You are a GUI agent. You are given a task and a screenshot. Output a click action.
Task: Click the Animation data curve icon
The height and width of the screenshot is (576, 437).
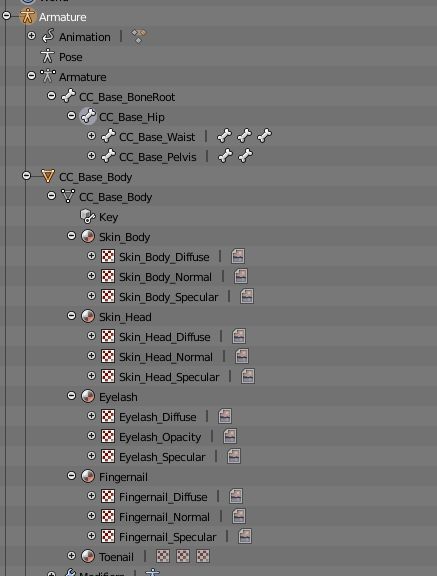tap(48, 36)
